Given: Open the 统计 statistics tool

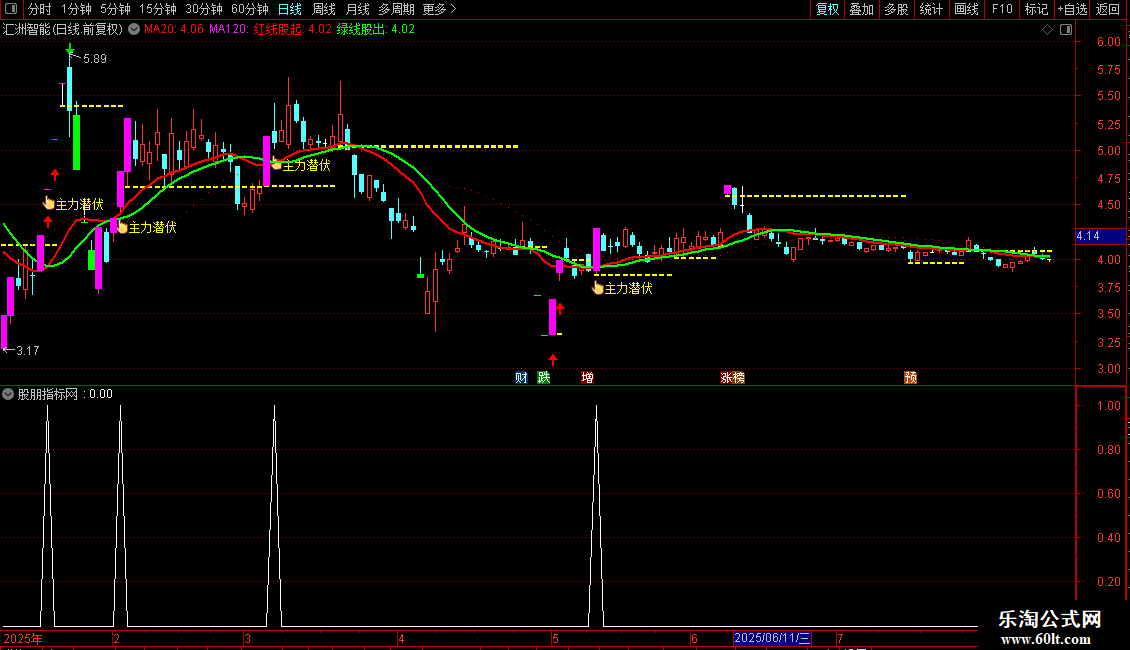Looking at the screenshot, I should pyautogui.click(x=931, y=9).
